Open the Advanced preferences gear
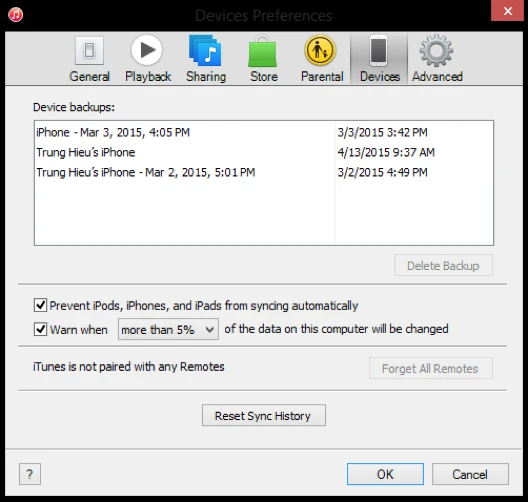The width and height of the screenshot is (528, 502). pos(437,59)
